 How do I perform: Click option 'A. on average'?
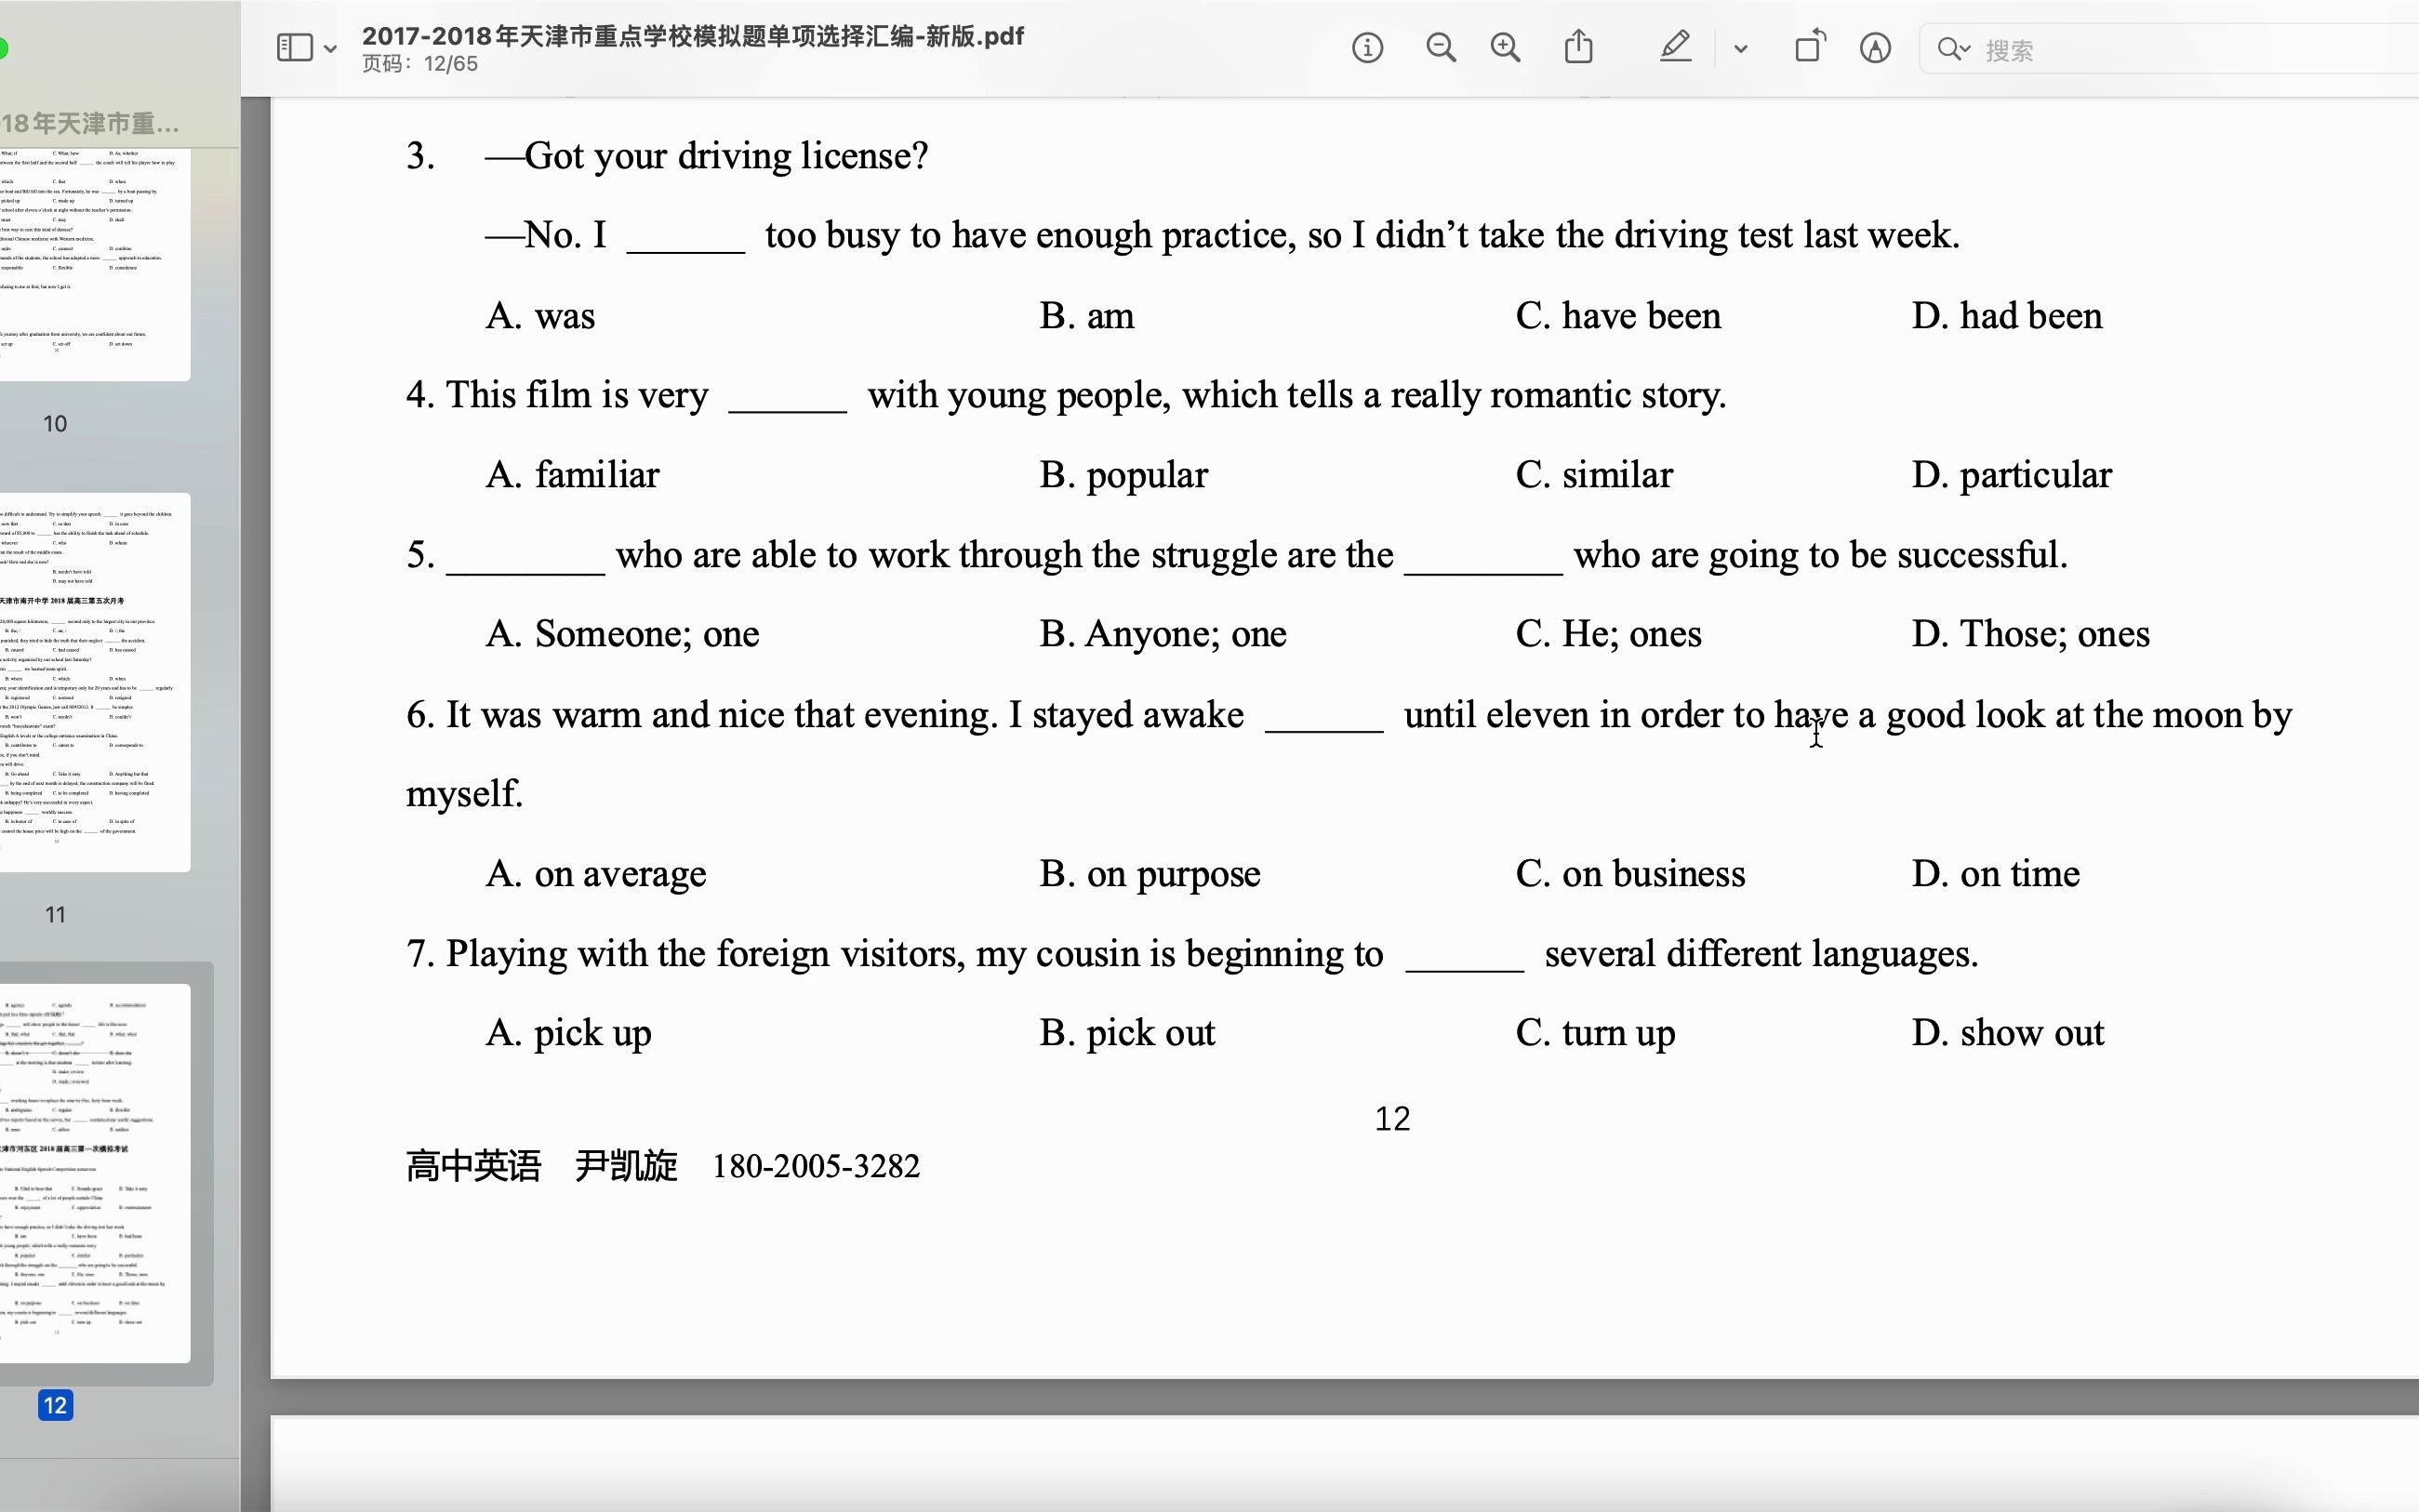click(x=596, y=874)
